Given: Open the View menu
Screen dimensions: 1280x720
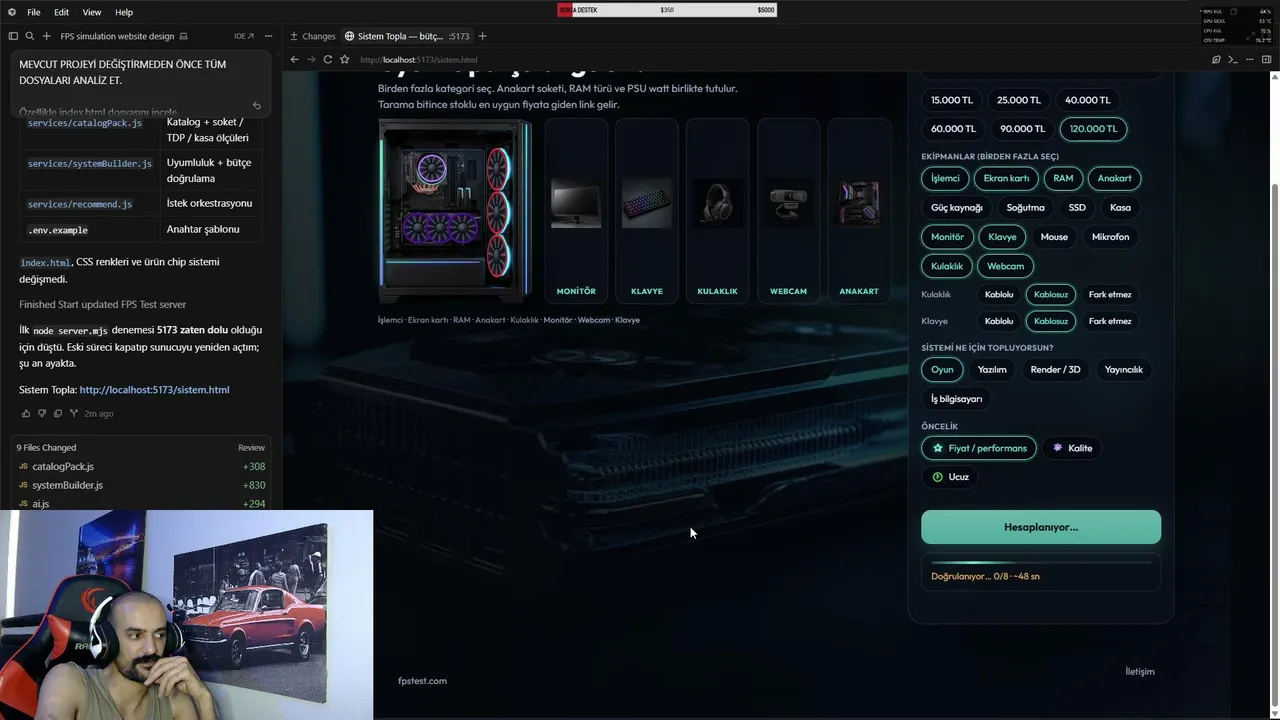Looking at the screenshot, I should [92, 12].
